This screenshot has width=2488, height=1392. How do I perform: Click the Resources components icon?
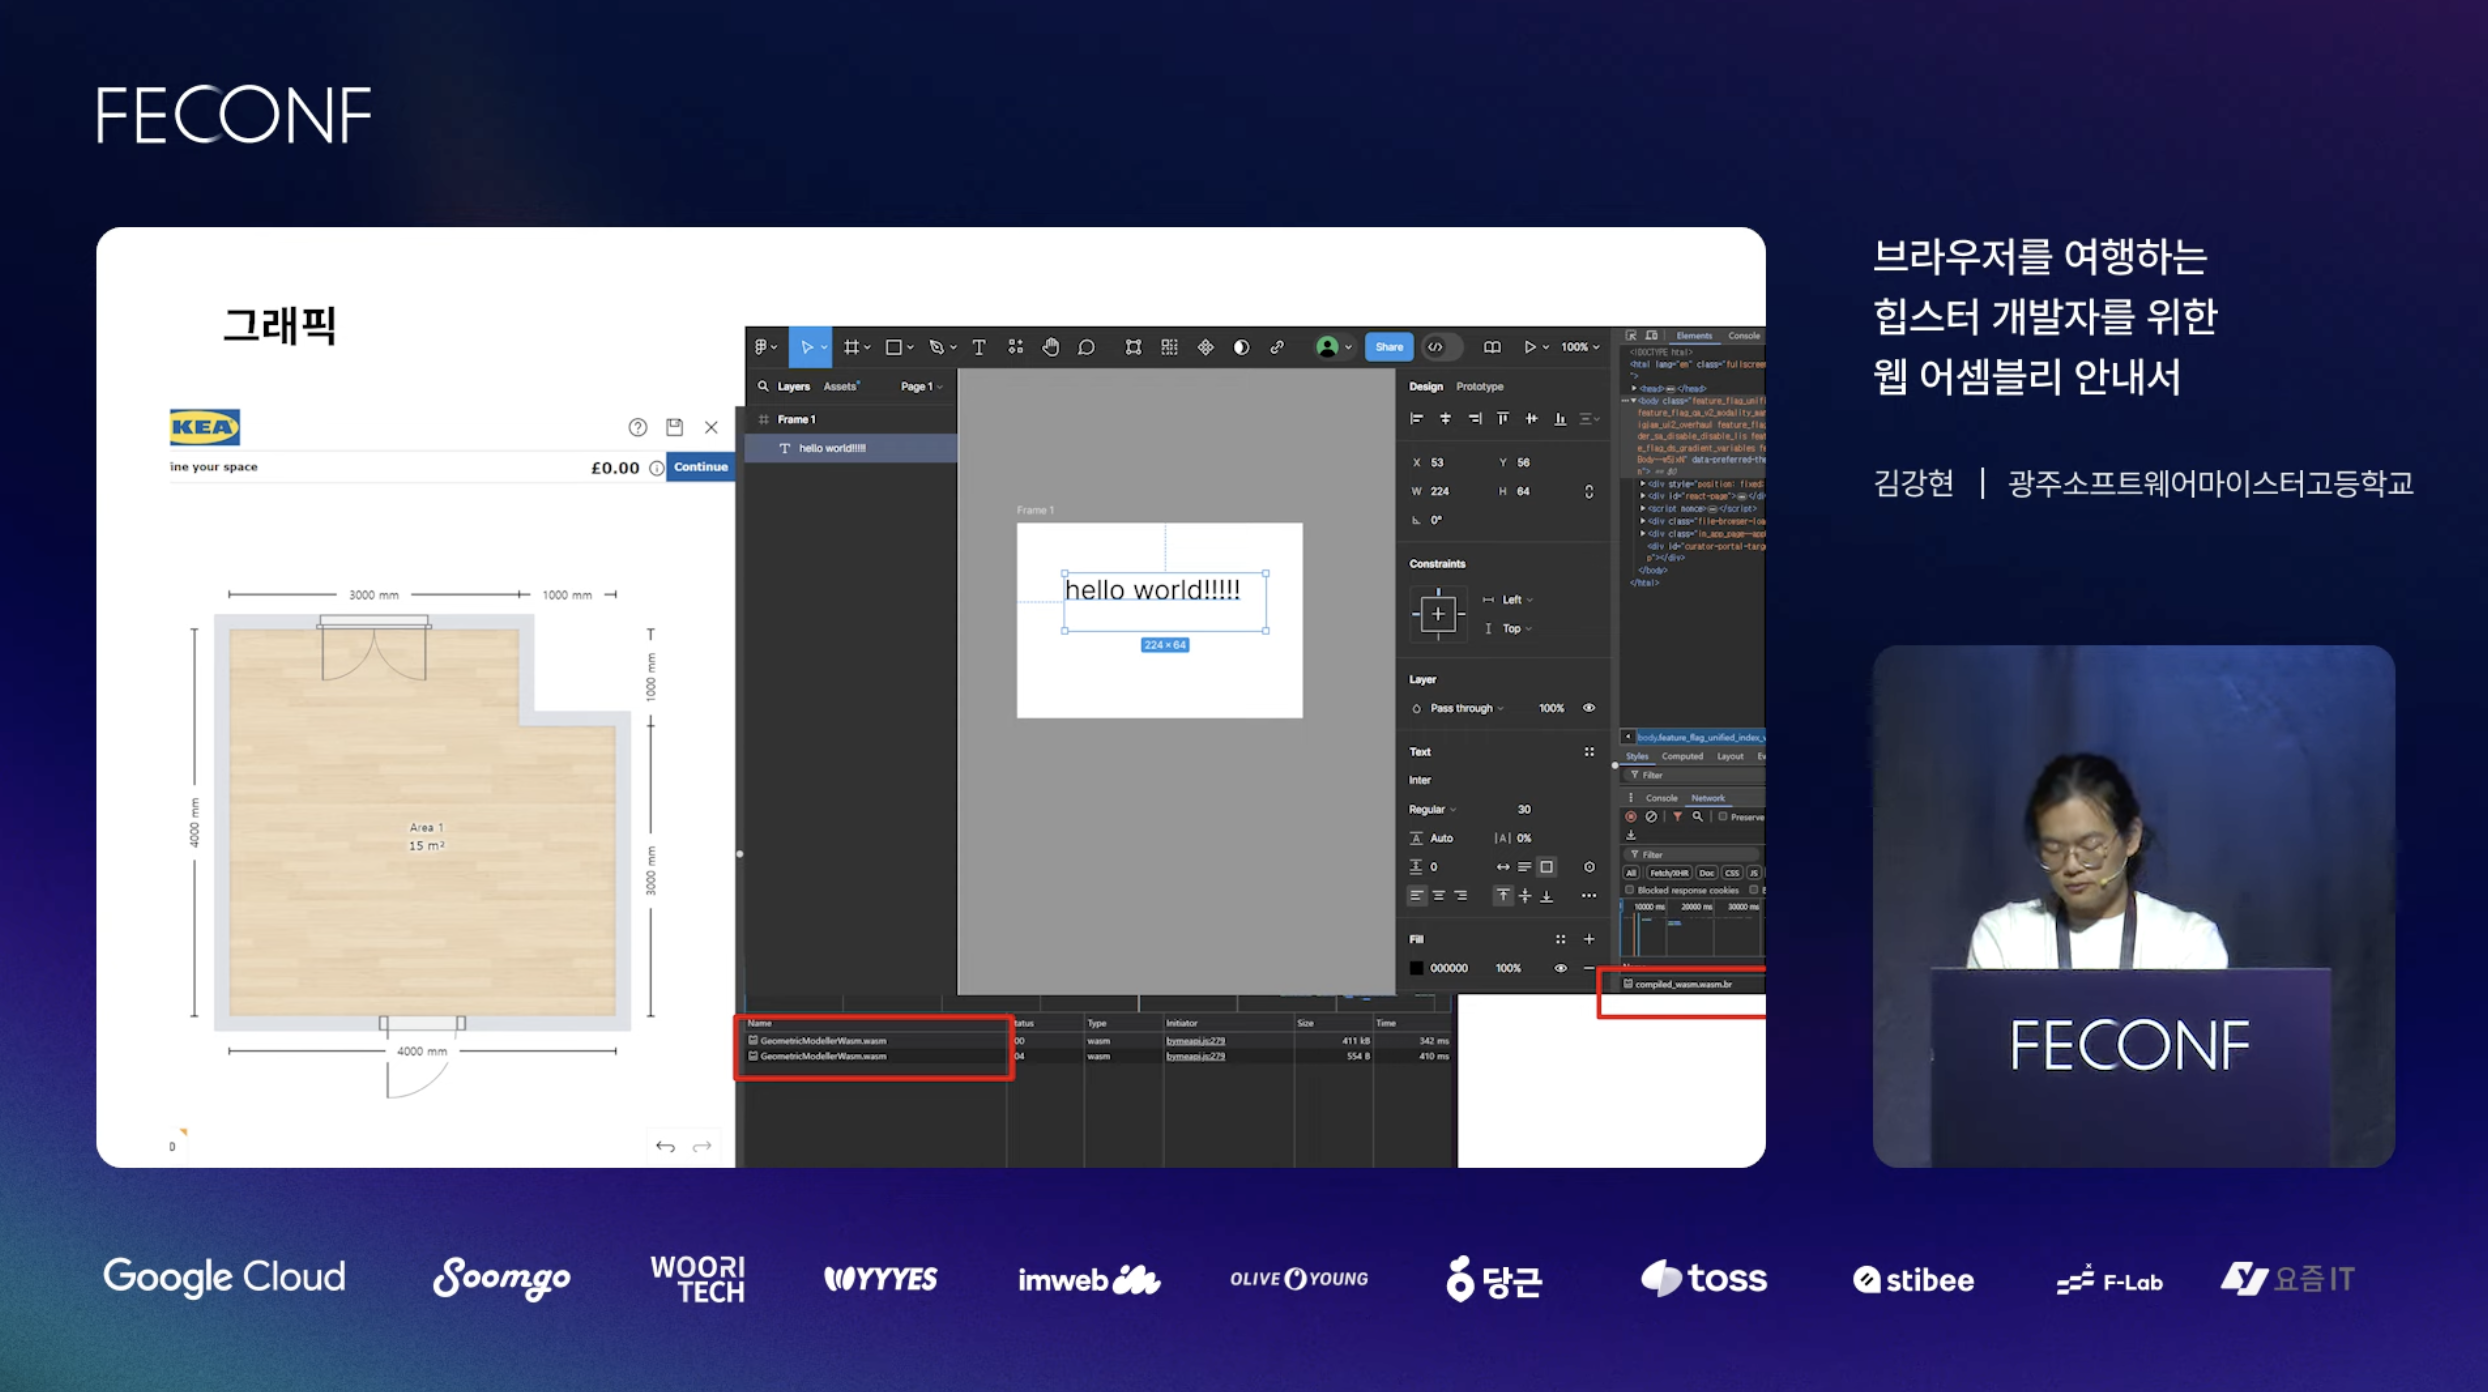[1015, 347]
